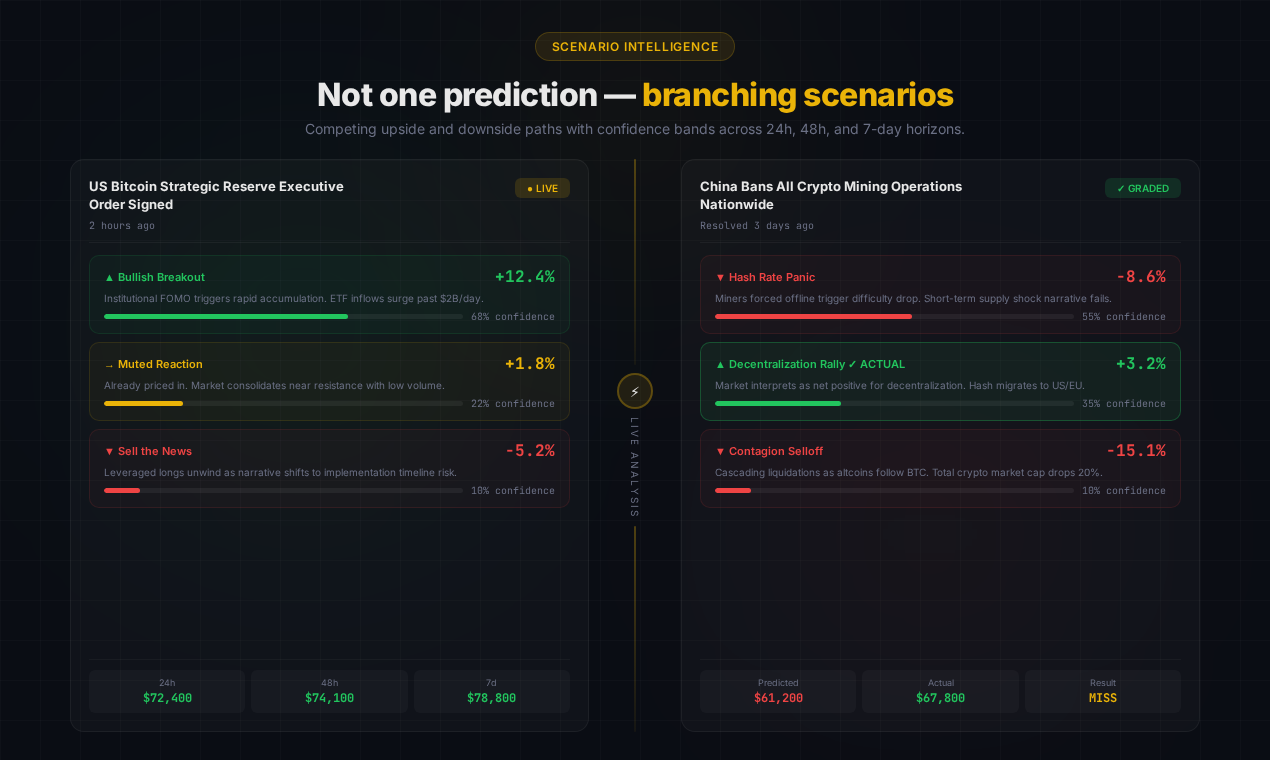Click the Predicted $61,200 price box
This screenshot has height=760, width=1270.
click(777, 691)
